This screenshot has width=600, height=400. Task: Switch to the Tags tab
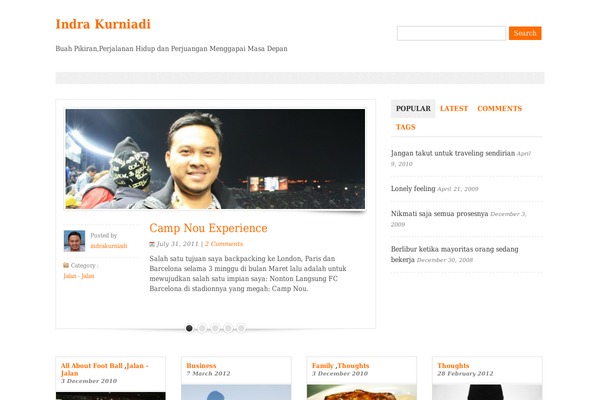406,127
